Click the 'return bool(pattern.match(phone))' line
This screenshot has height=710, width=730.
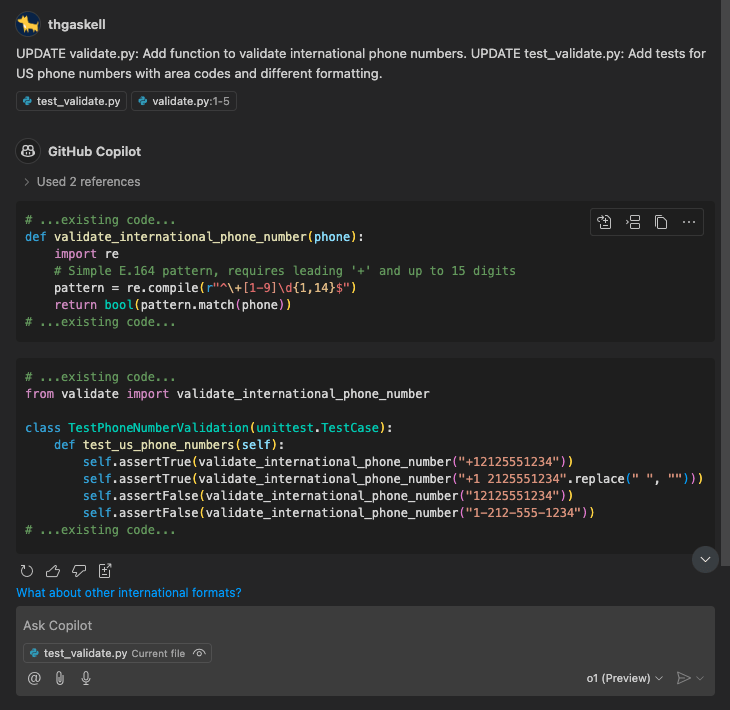point(173,305)
